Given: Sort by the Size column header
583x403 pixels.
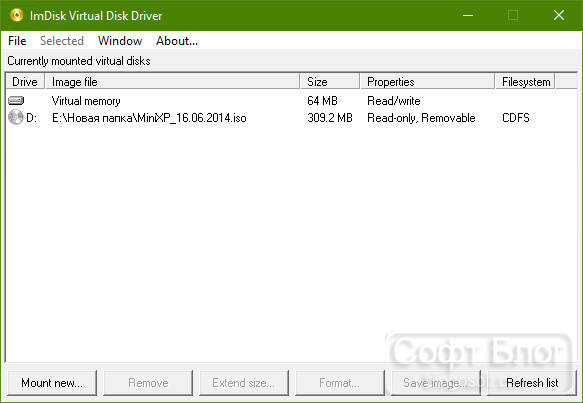Looking at the screenshot, I should (x=330, y=81).
